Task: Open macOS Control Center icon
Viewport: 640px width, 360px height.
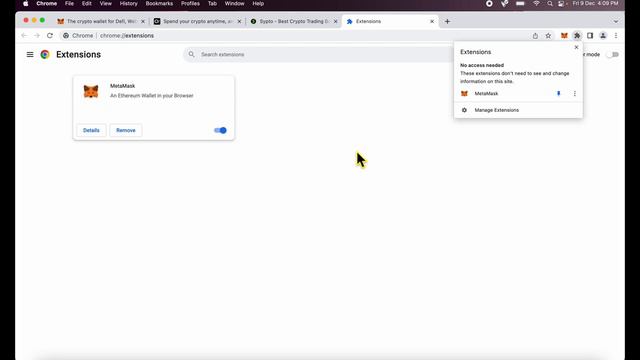Action: [x=562, y=4]
